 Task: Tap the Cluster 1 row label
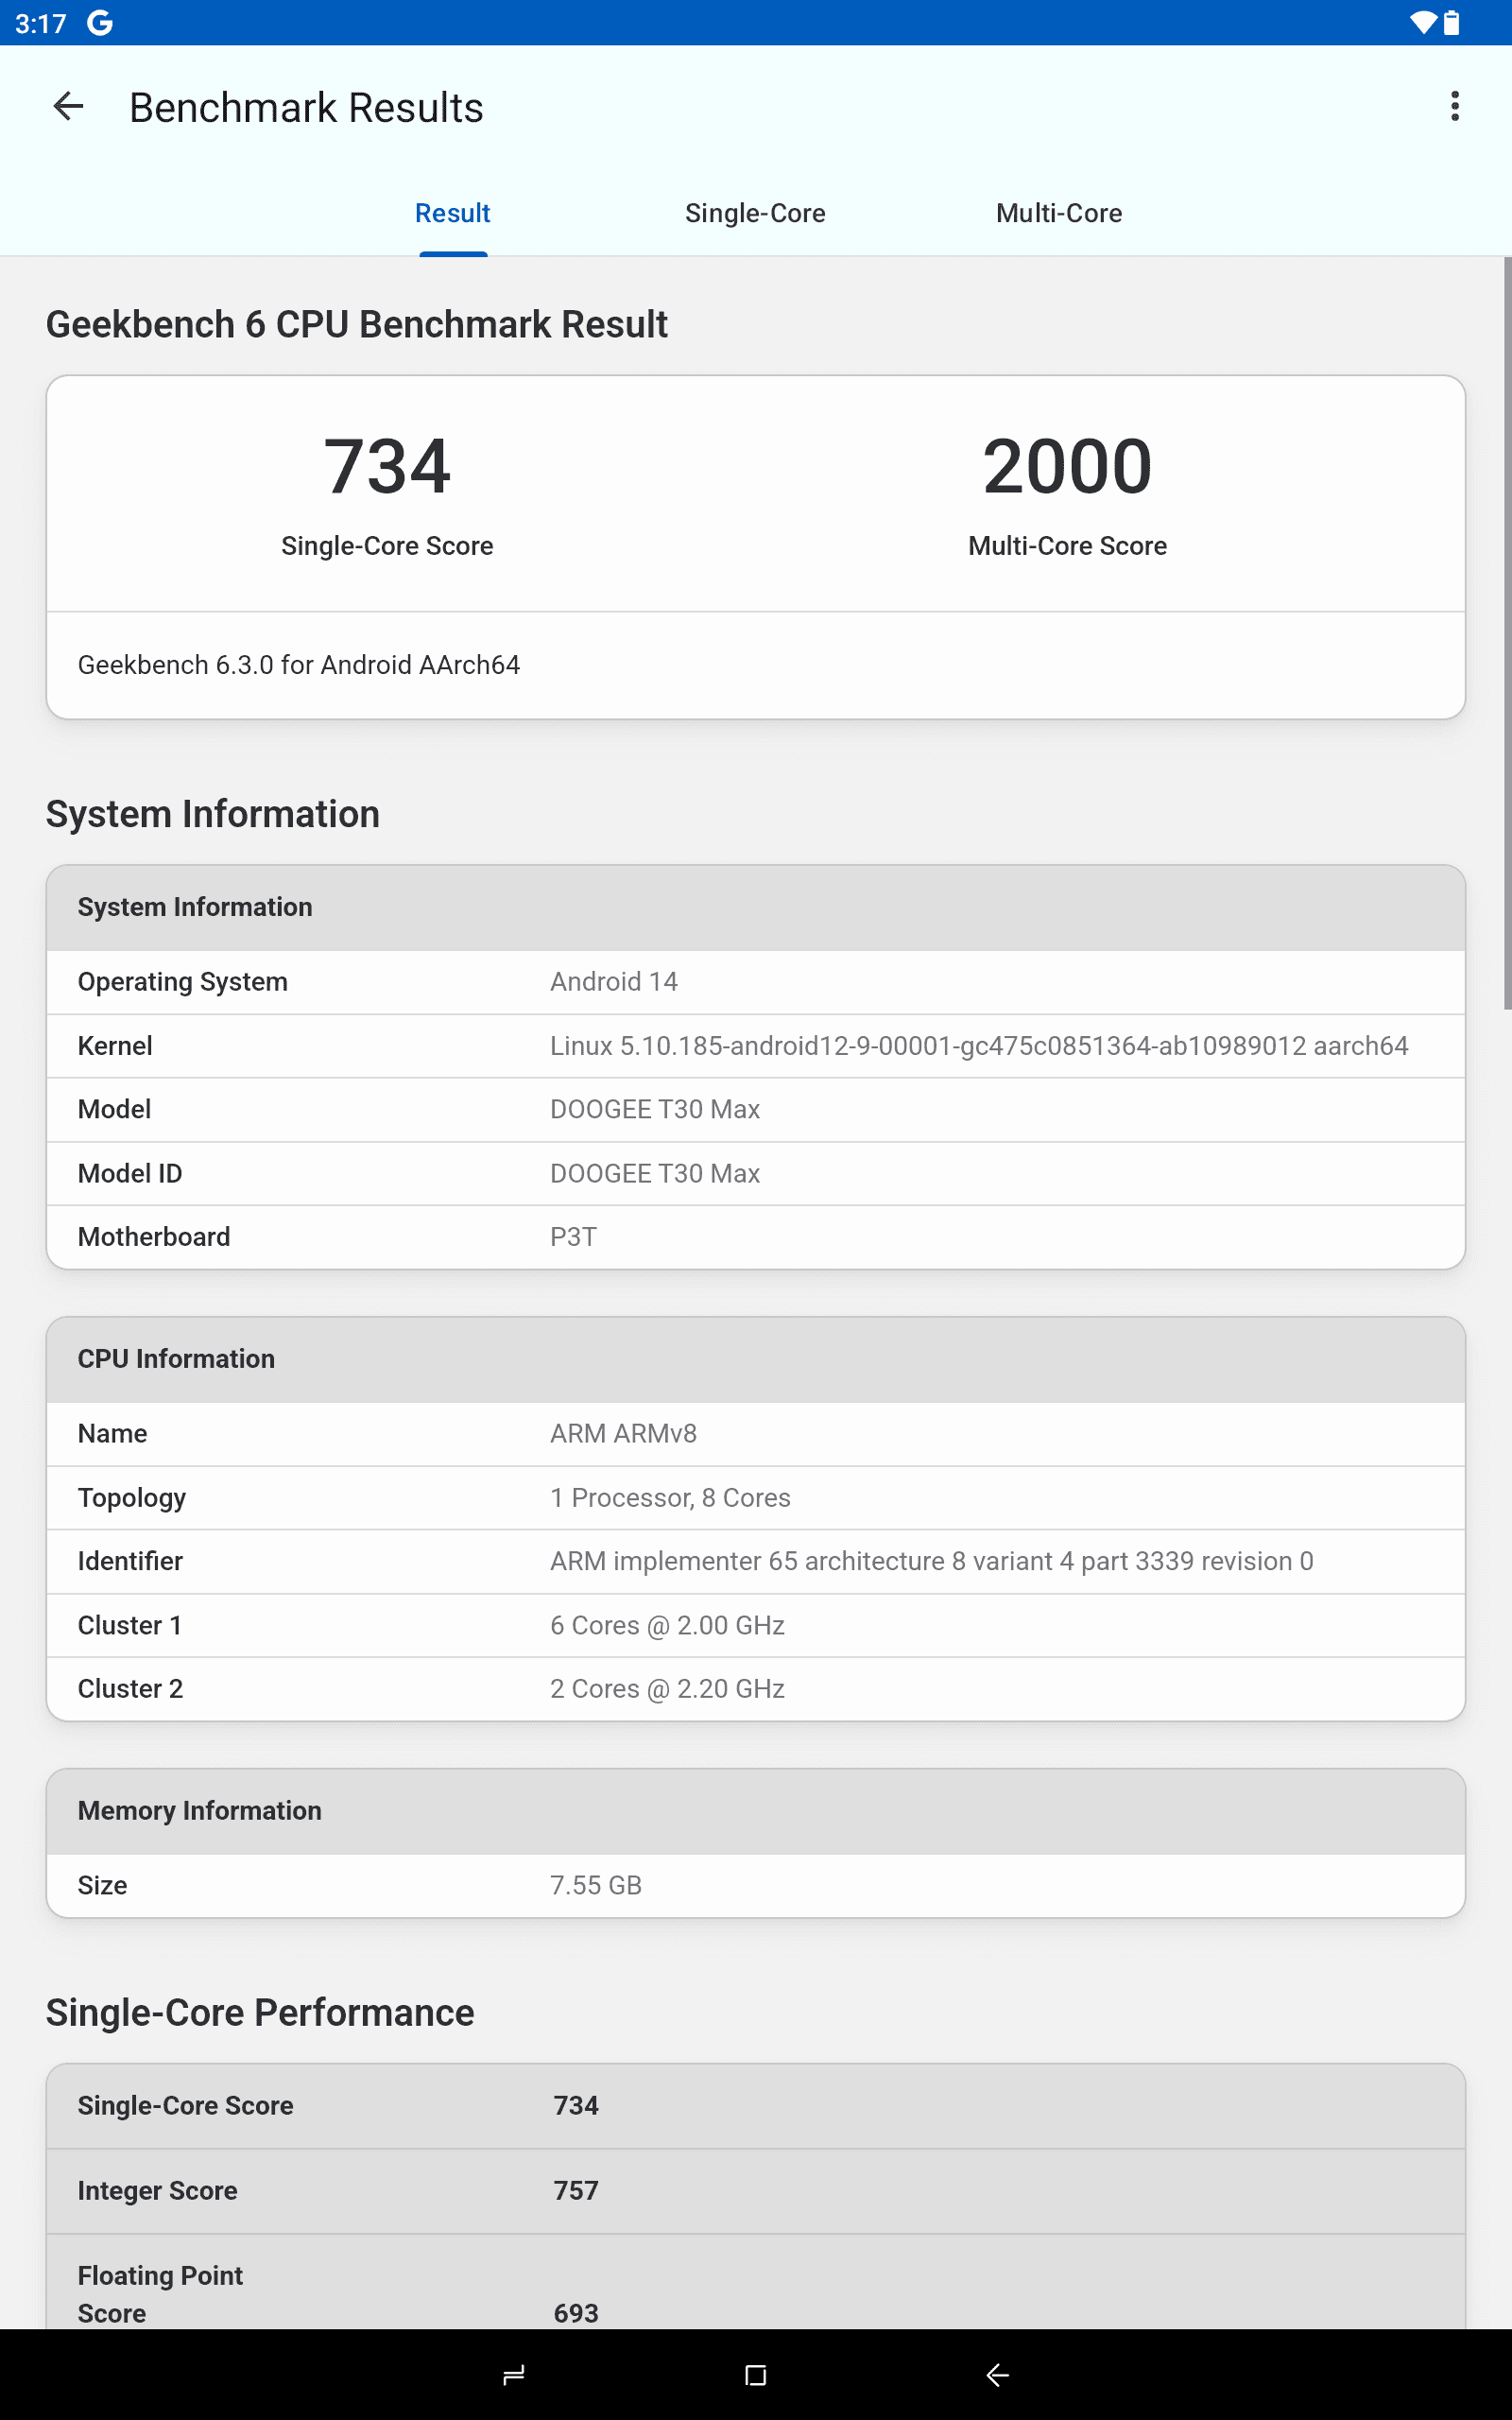click(x=130, y=1625)
